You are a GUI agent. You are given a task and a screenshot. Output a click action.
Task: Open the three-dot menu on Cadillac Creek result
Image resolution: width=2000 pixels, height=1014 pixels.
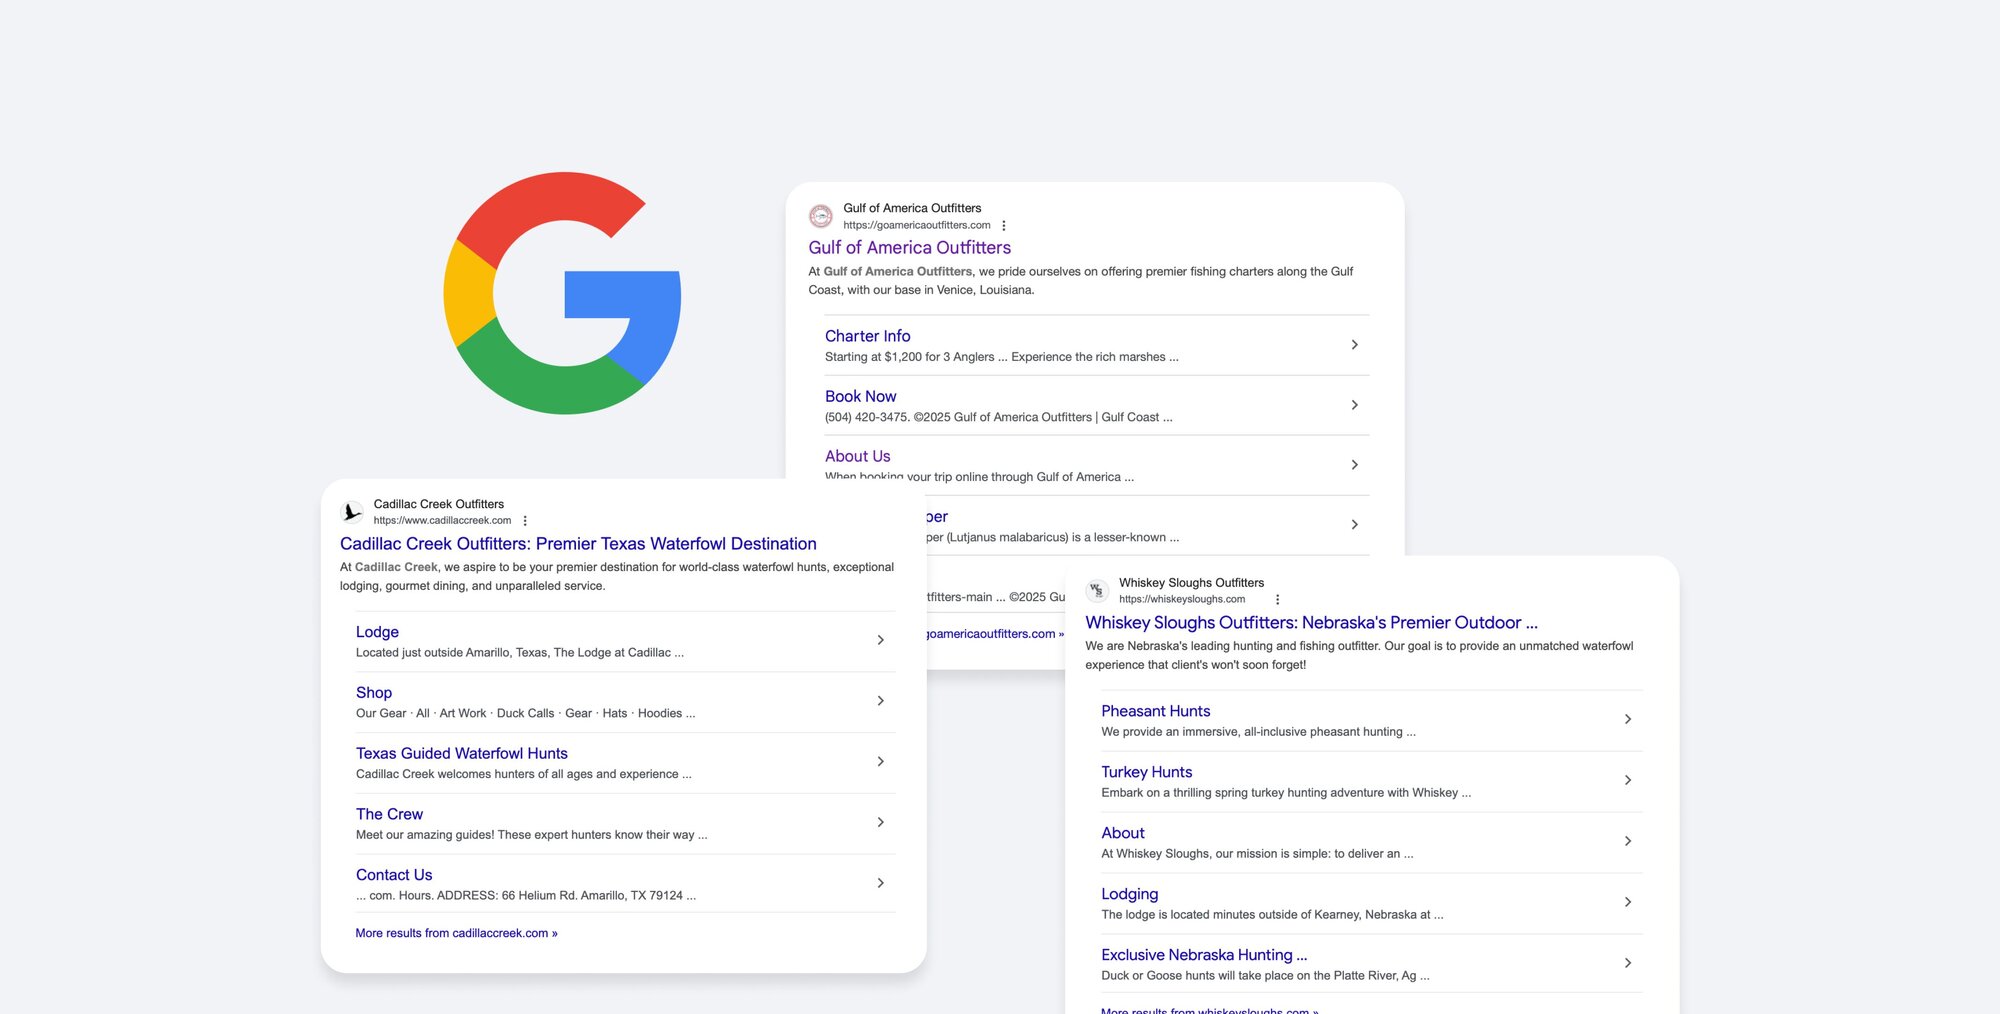coord(524,521)
